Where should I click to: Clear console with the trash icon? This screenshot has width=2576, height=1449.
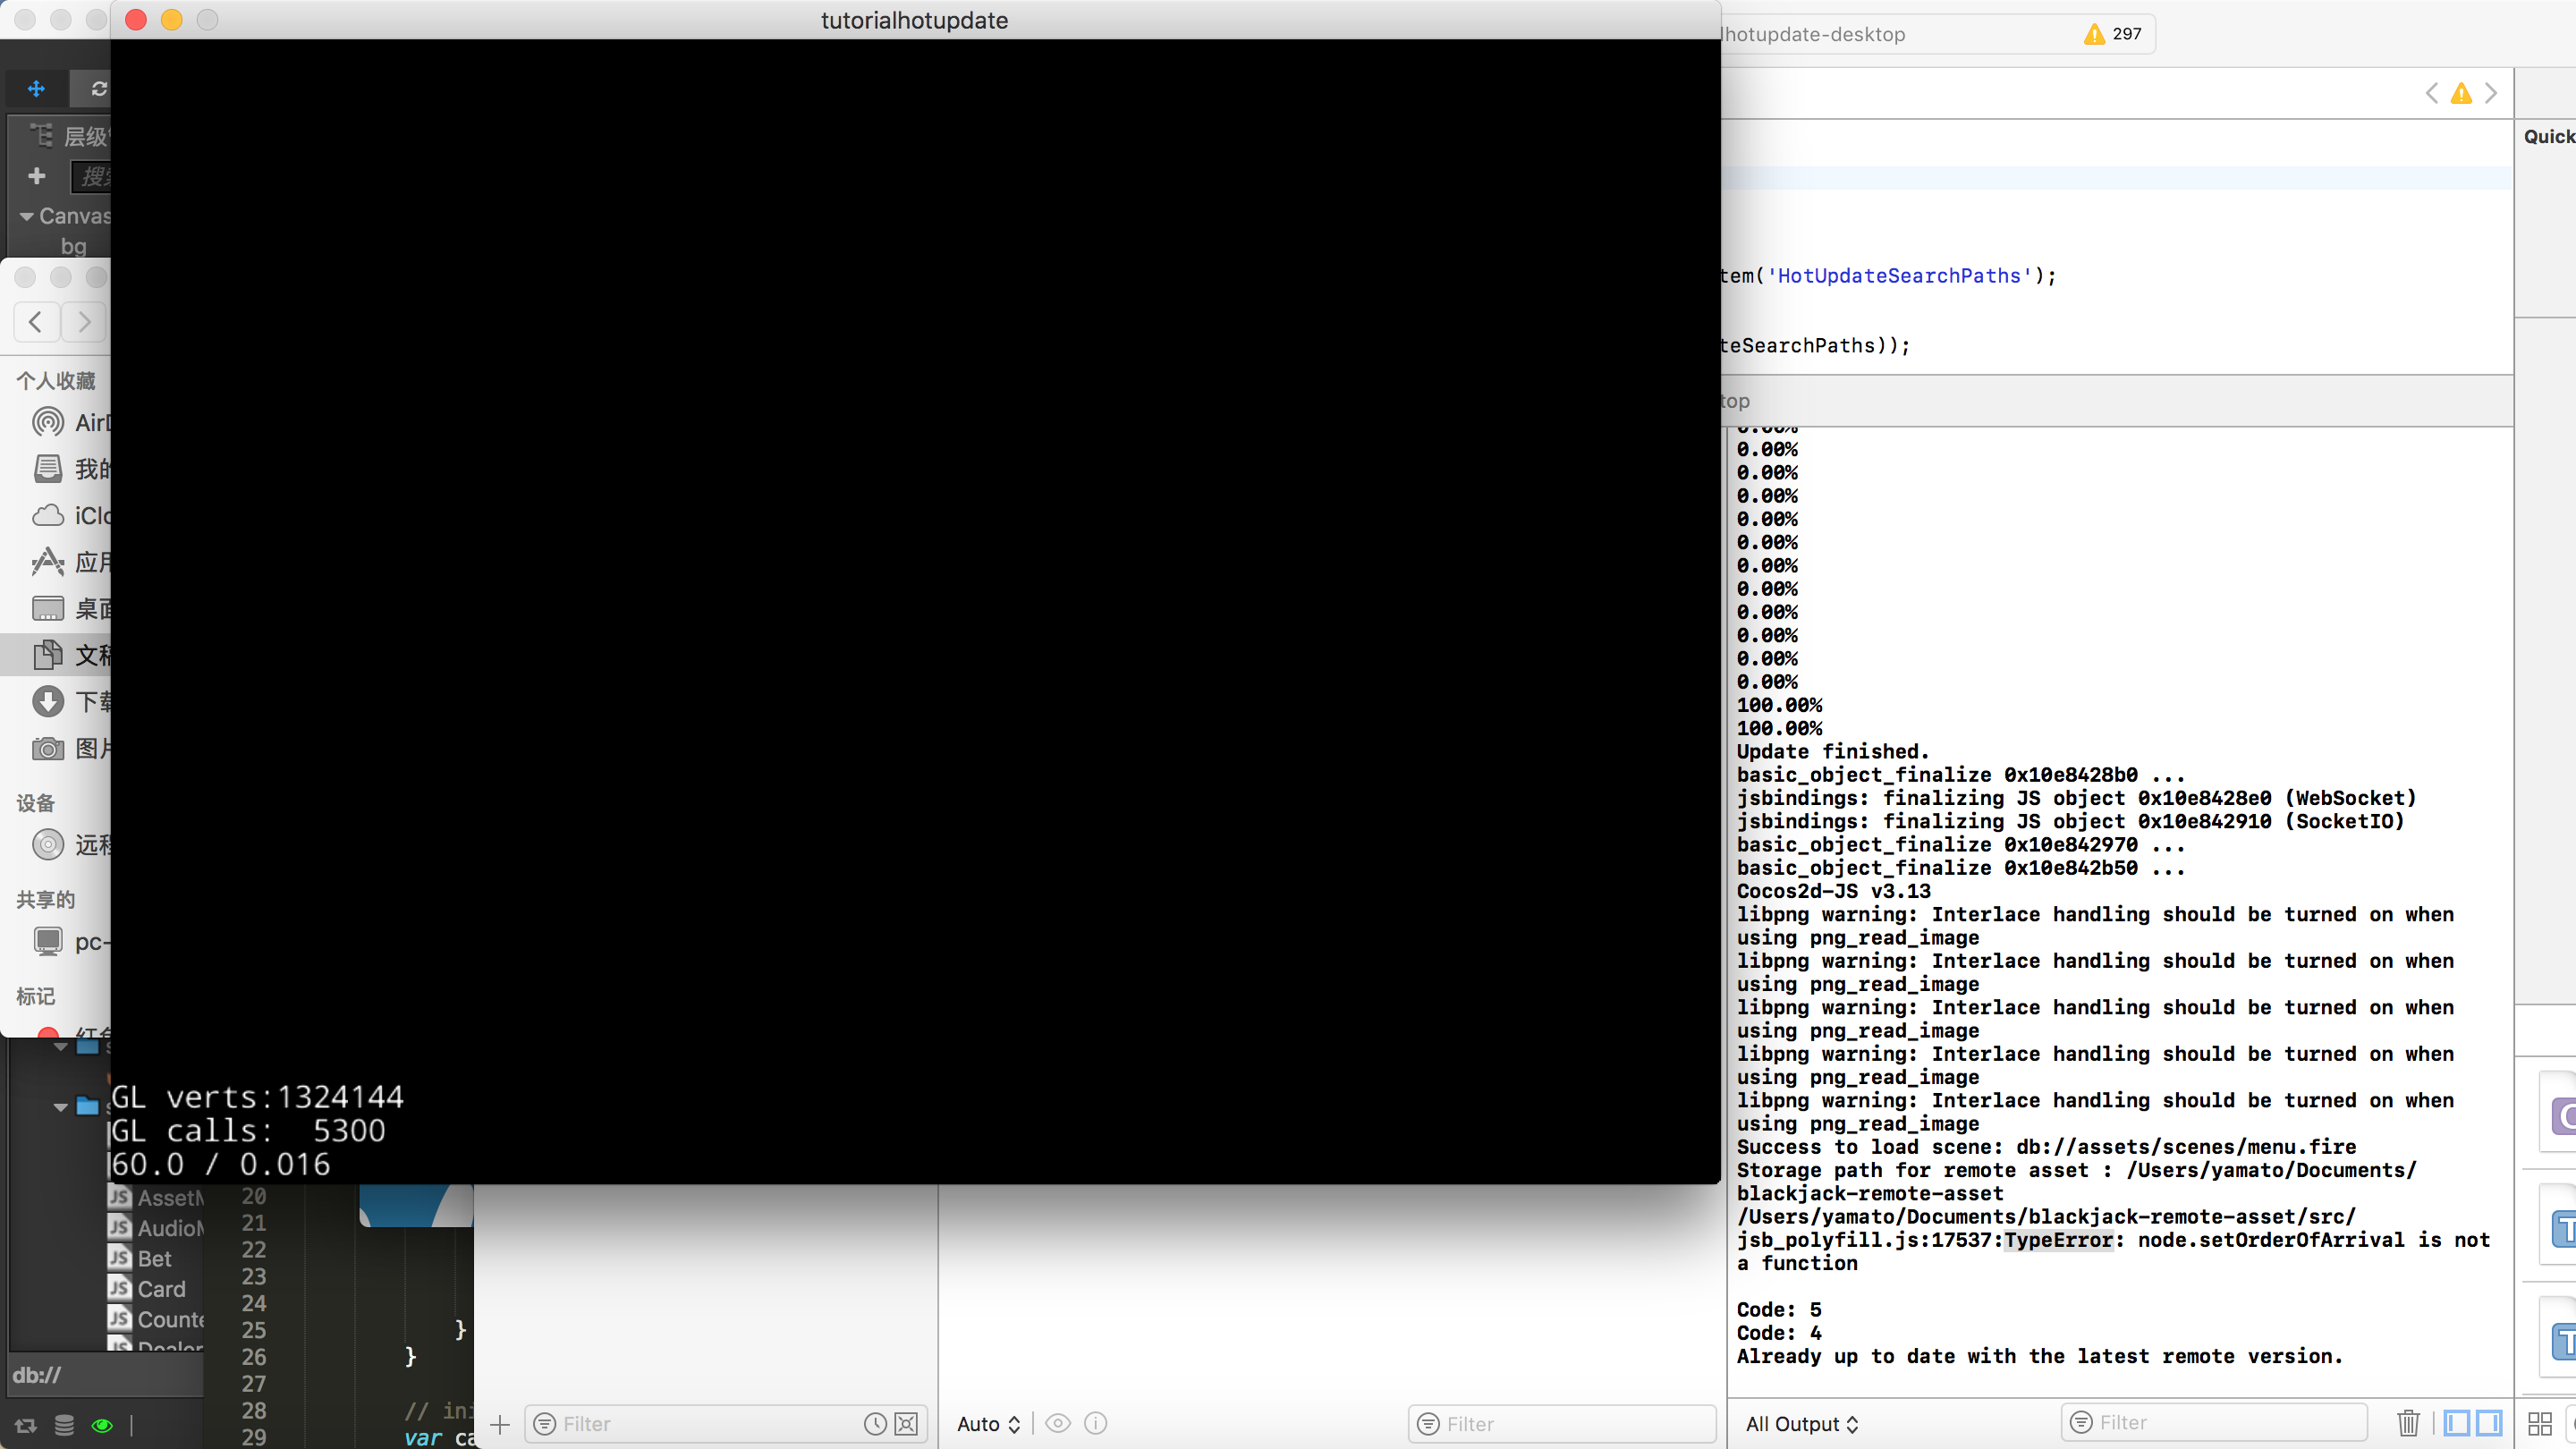pos(2408,1423)
